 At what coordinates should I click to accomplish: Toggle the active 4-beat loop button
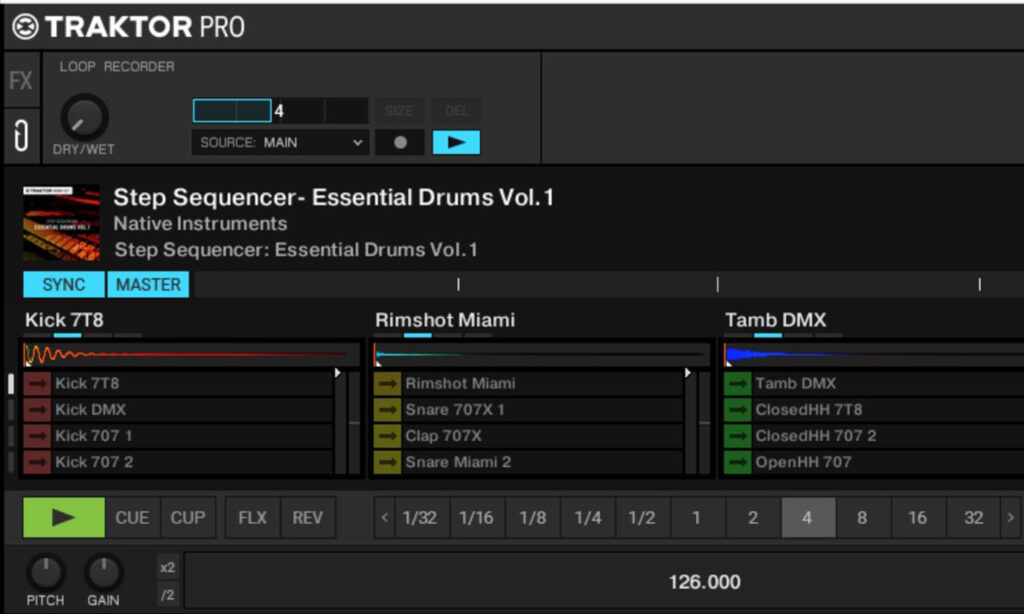(x=808, y=517)
